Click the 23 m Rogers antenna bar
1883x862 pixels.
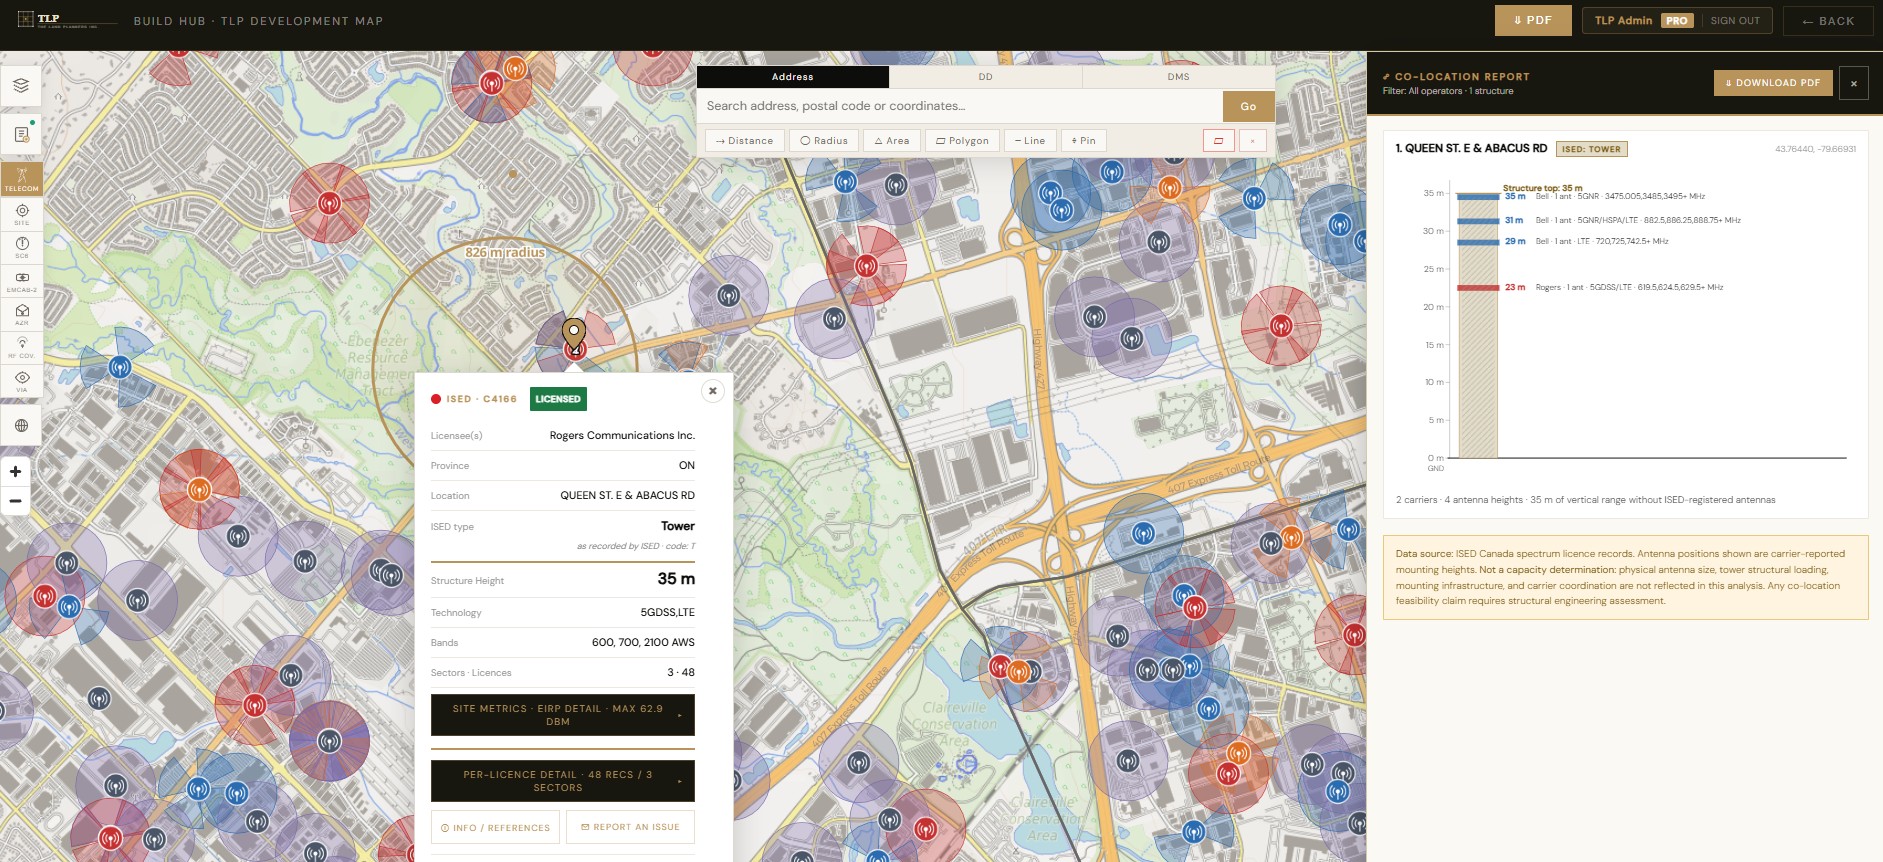pos(1478,287)
